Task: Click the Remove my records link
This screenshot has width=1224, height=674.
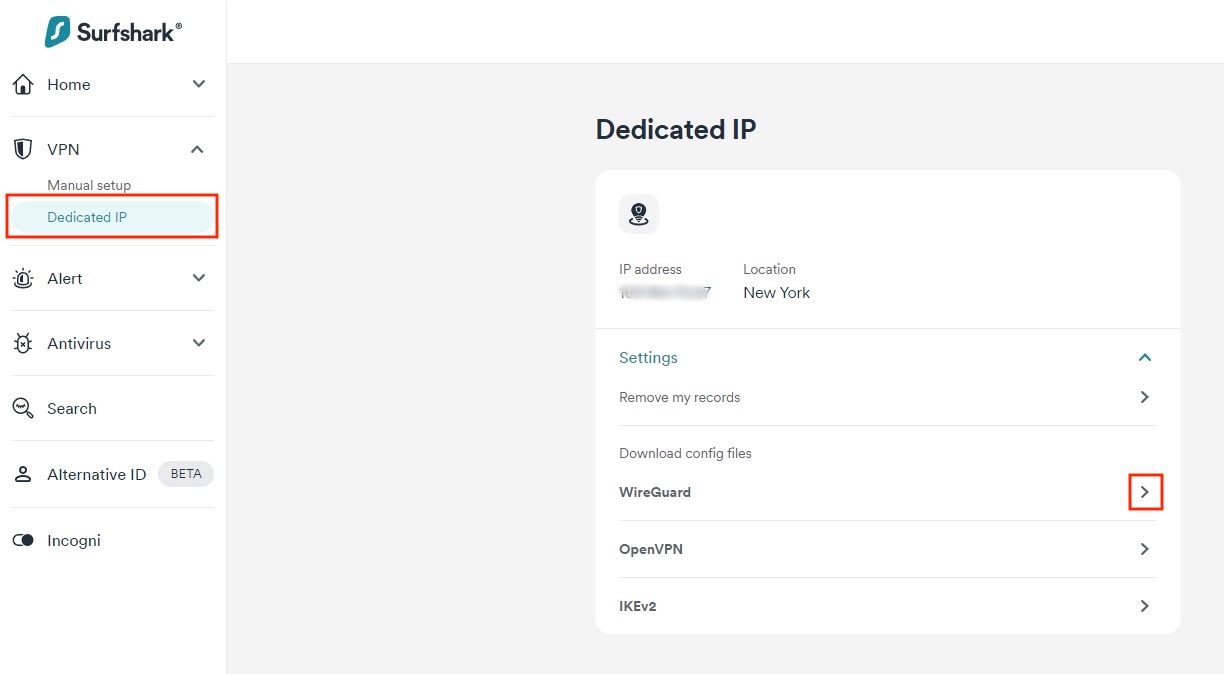Action: point(680,397)
